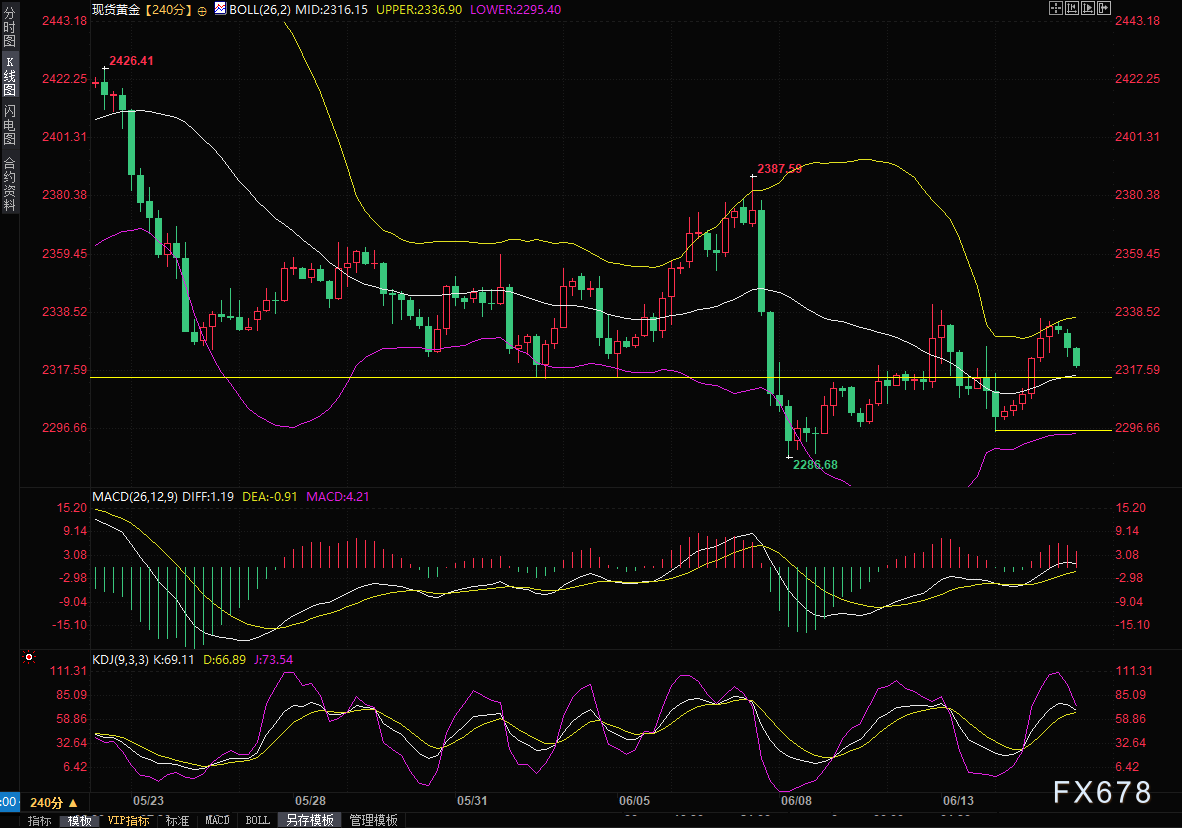Select the 模板 tab at bottom
The image size is (1182, 828).
point(79,820)
